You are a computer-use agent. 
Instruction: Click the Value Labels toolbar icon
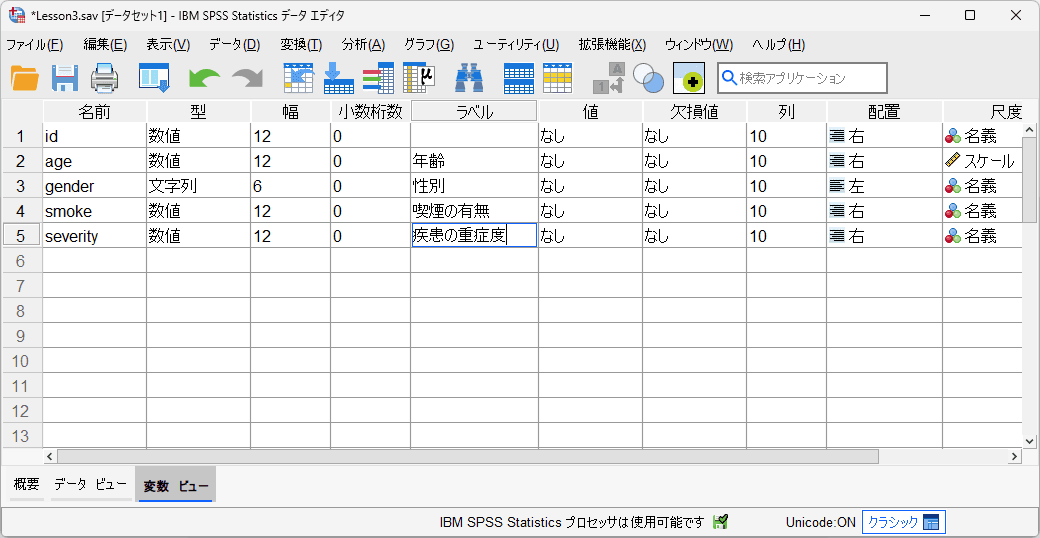click(609, 78)
